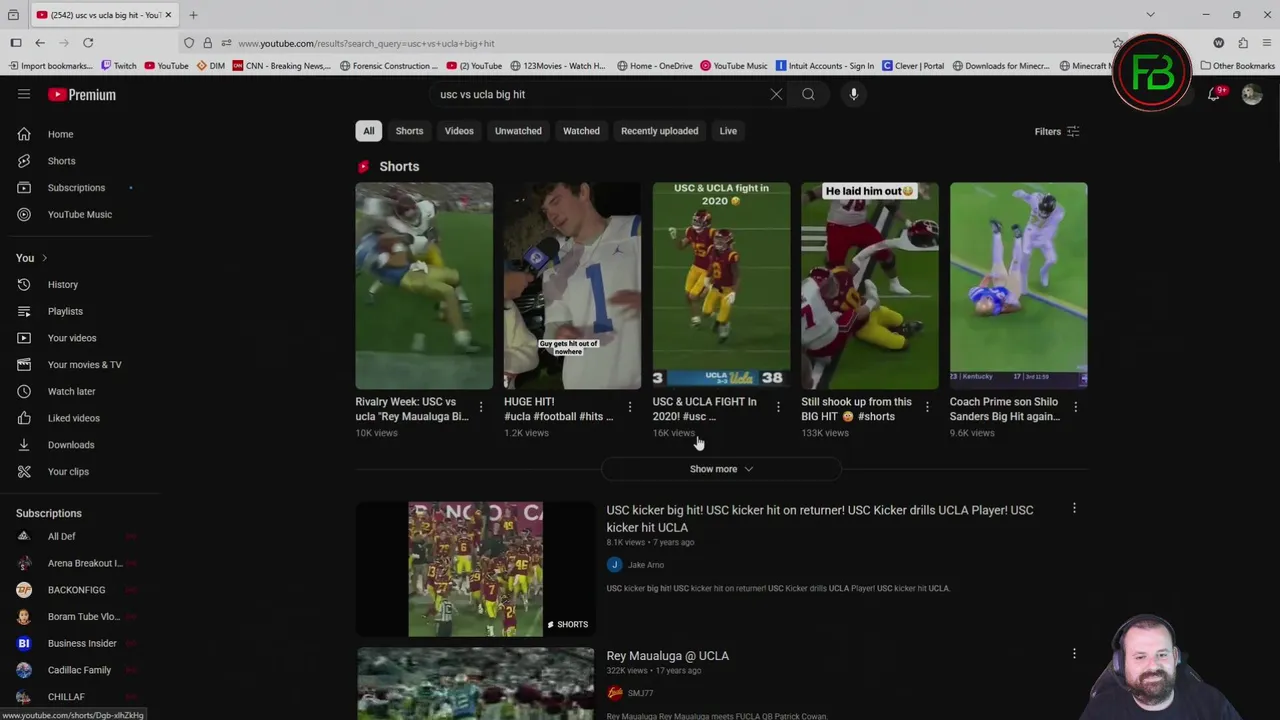Open options for Rivalry Week short
The image size is (1280, 720).
(481, 407)
